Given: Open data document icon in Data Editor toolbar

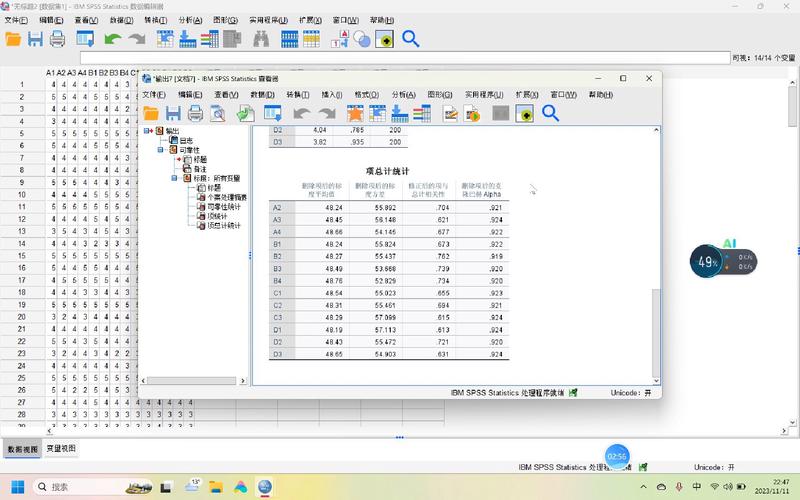Looking at the screenshot, I should tap(13, 39).
